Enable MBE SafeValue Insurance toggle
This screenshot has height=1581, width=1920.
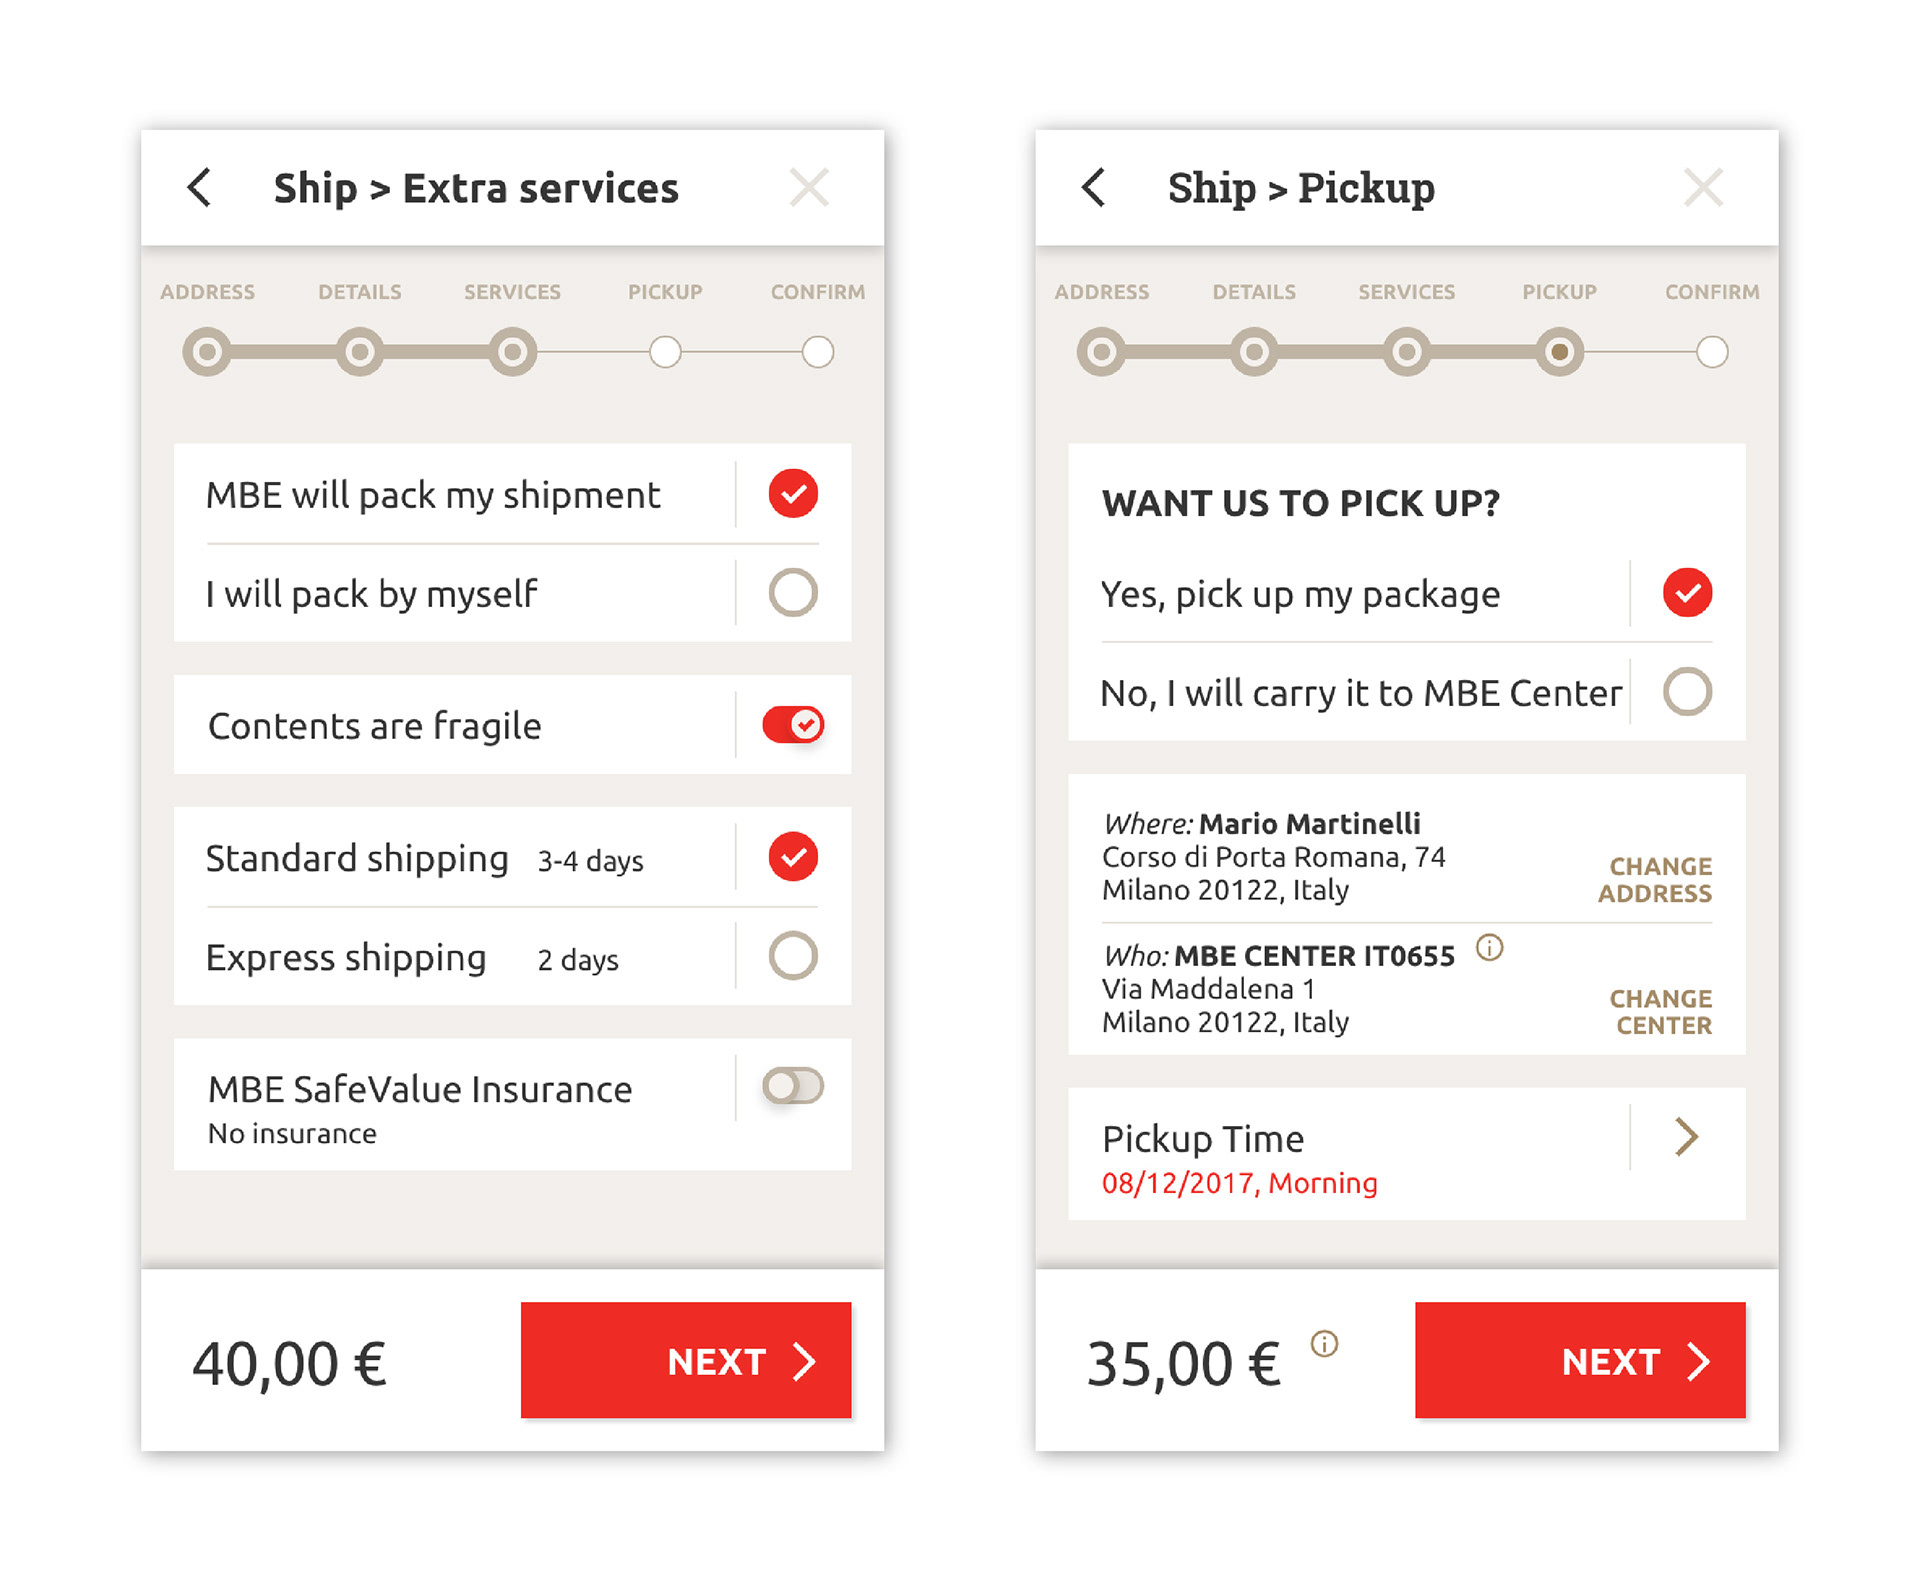tap(793, 1086)
